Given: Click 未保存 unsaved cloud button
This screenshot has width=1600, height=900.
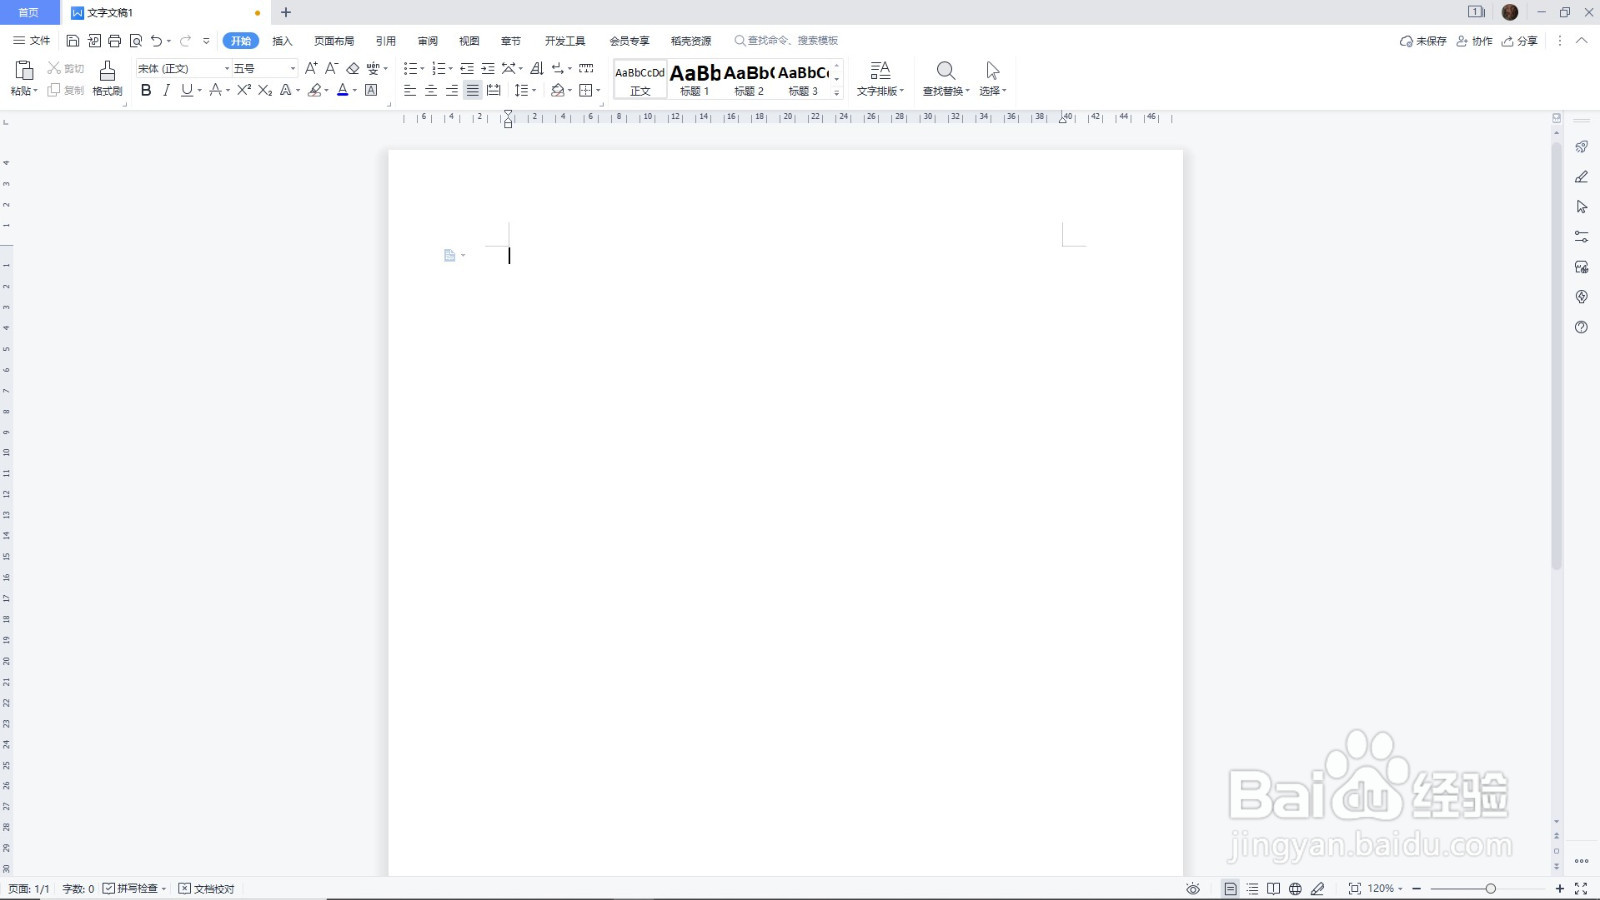Looking at the screenshot, I should coord(1423,41).
